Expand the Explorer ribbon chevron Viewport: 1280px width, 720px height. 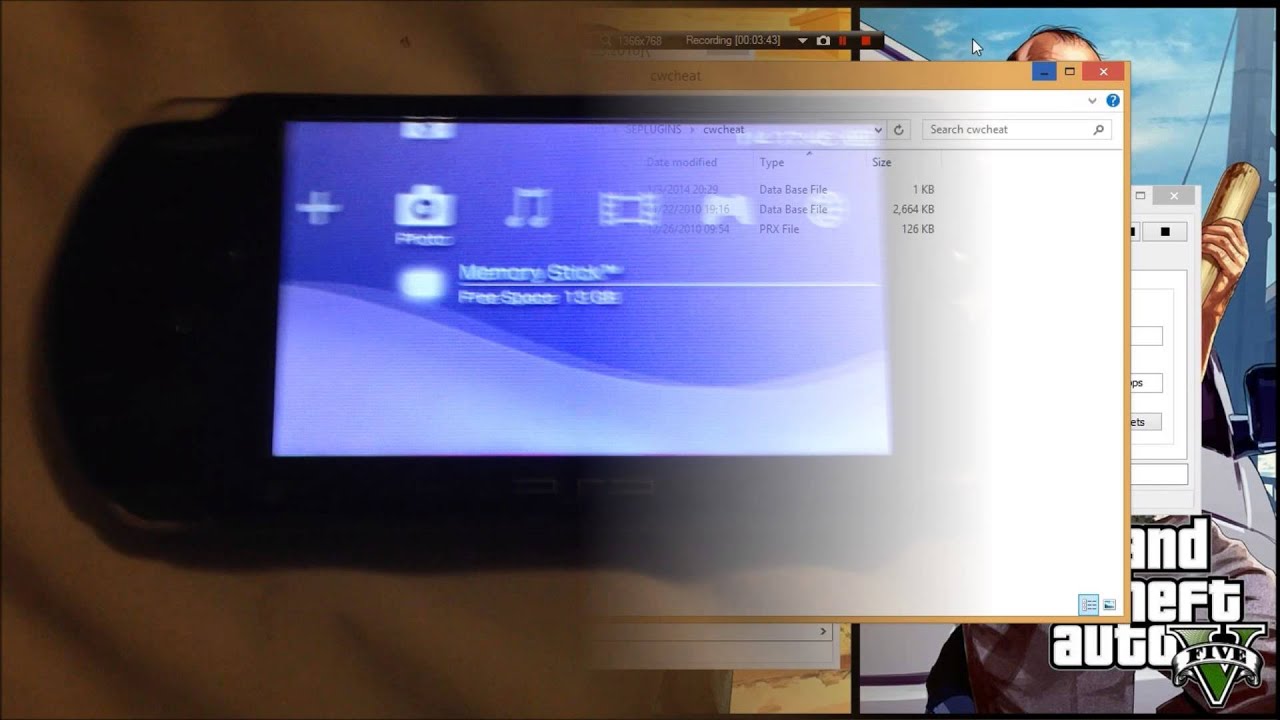tap(1092, 101)
